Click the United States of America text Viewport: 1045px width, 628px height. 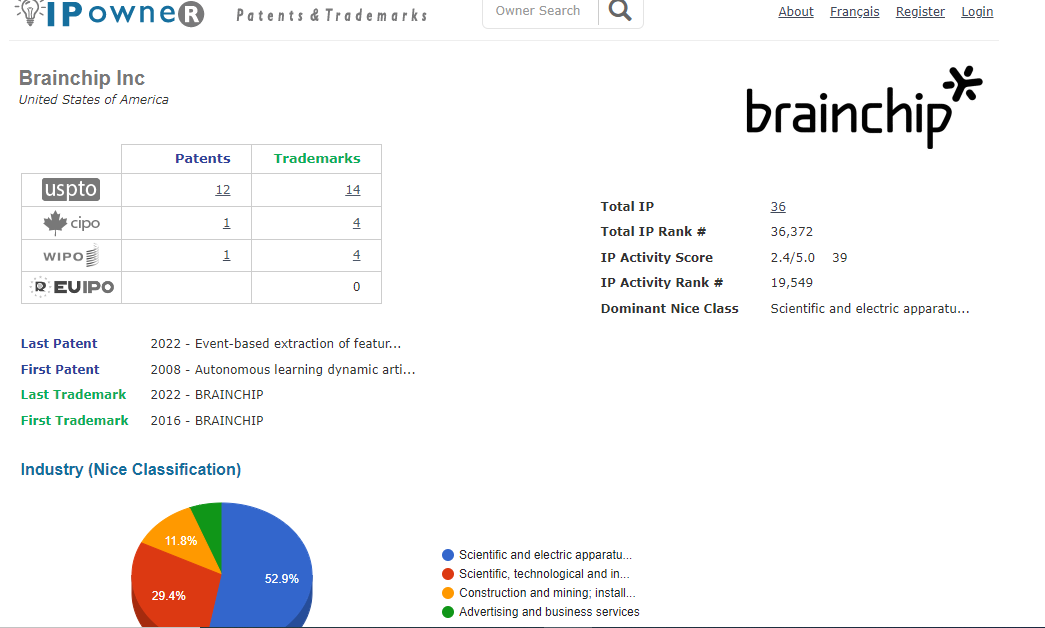(x=93, y=99)
